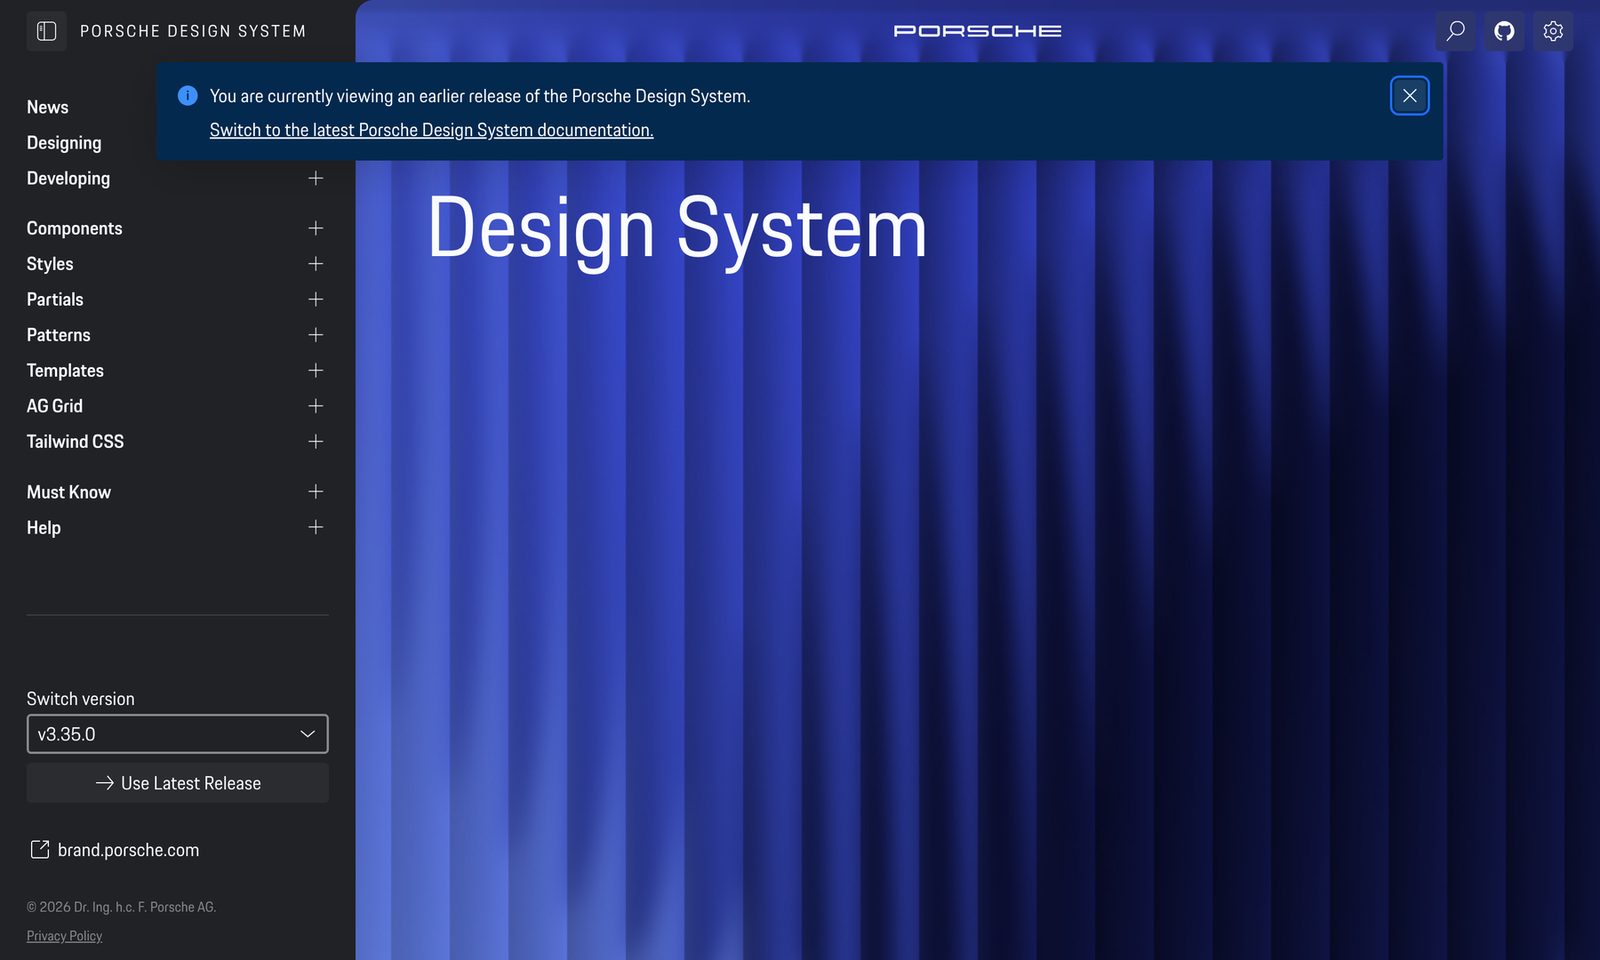Open the Privacy Policy link

64,936
